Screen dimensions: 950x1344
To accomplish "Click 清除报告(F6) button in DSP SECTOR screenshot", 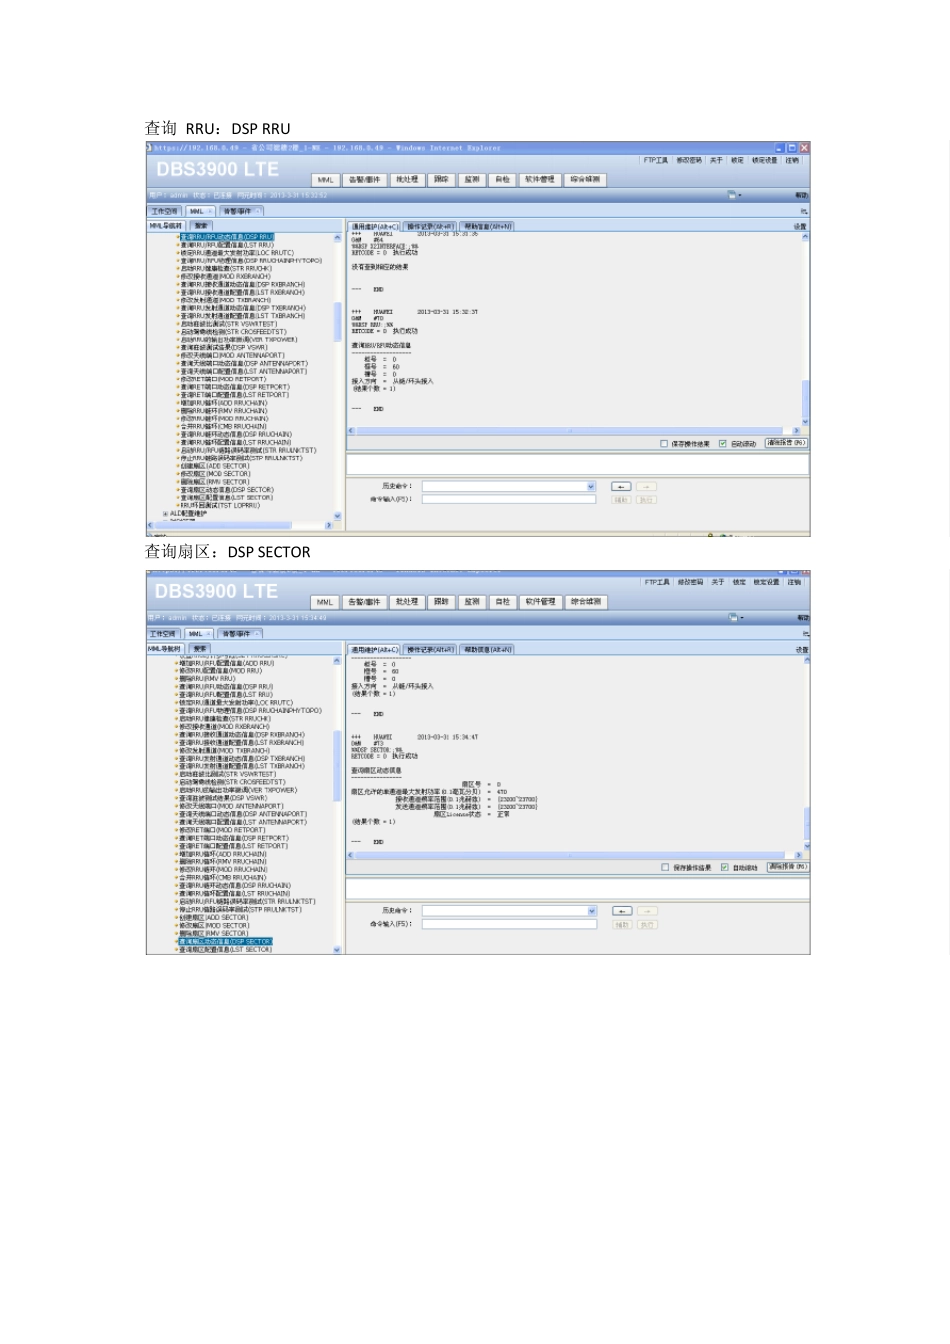I will [x=787, y=867].
